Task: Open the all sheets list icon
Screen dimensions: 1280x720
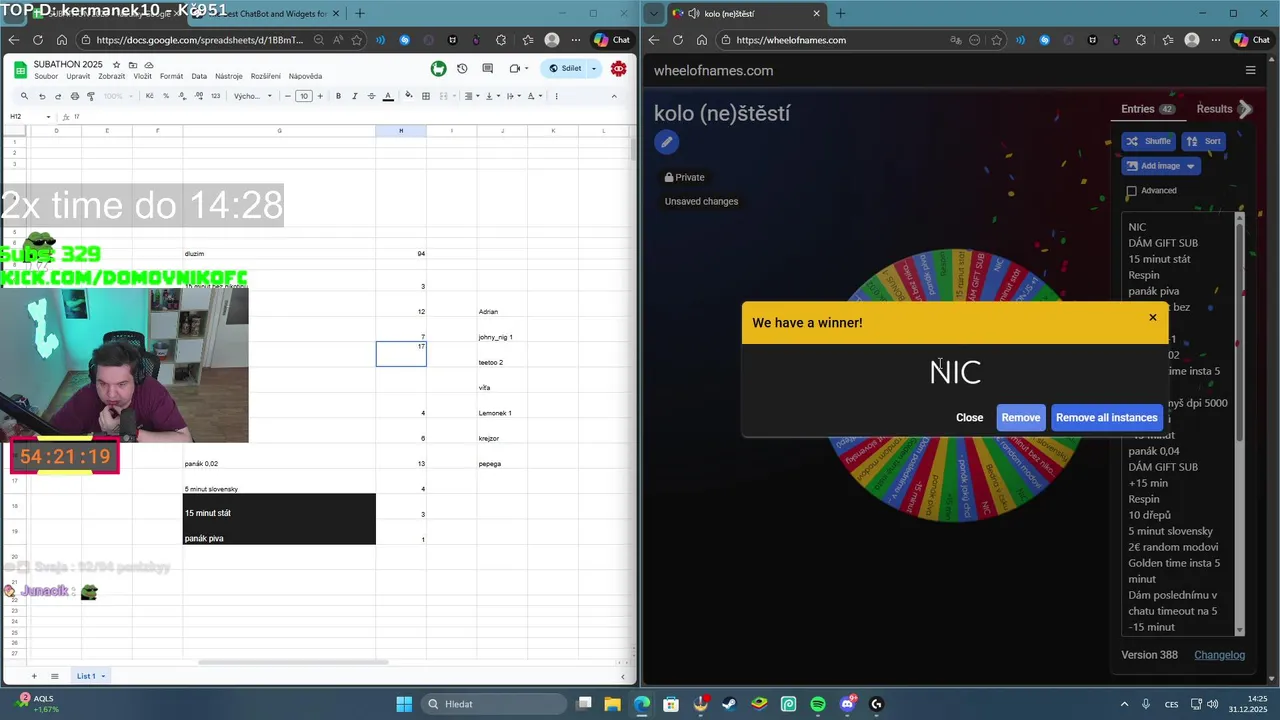Action: (55, 676)
